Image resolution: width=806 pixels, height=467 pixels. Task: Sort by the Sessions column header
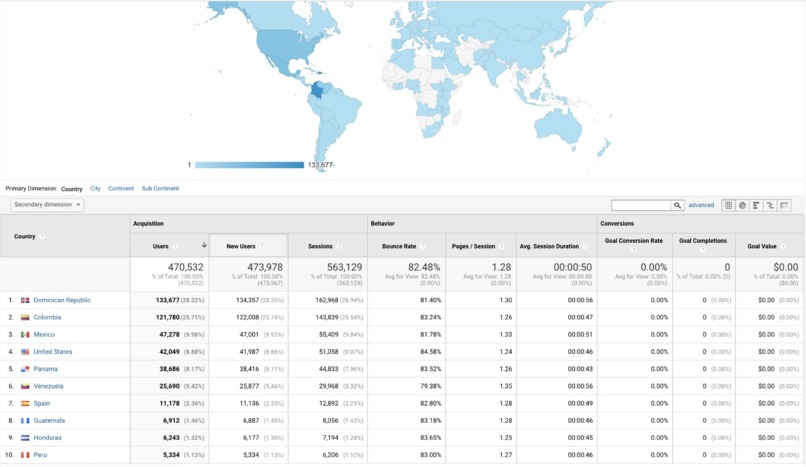click(320, 246)
